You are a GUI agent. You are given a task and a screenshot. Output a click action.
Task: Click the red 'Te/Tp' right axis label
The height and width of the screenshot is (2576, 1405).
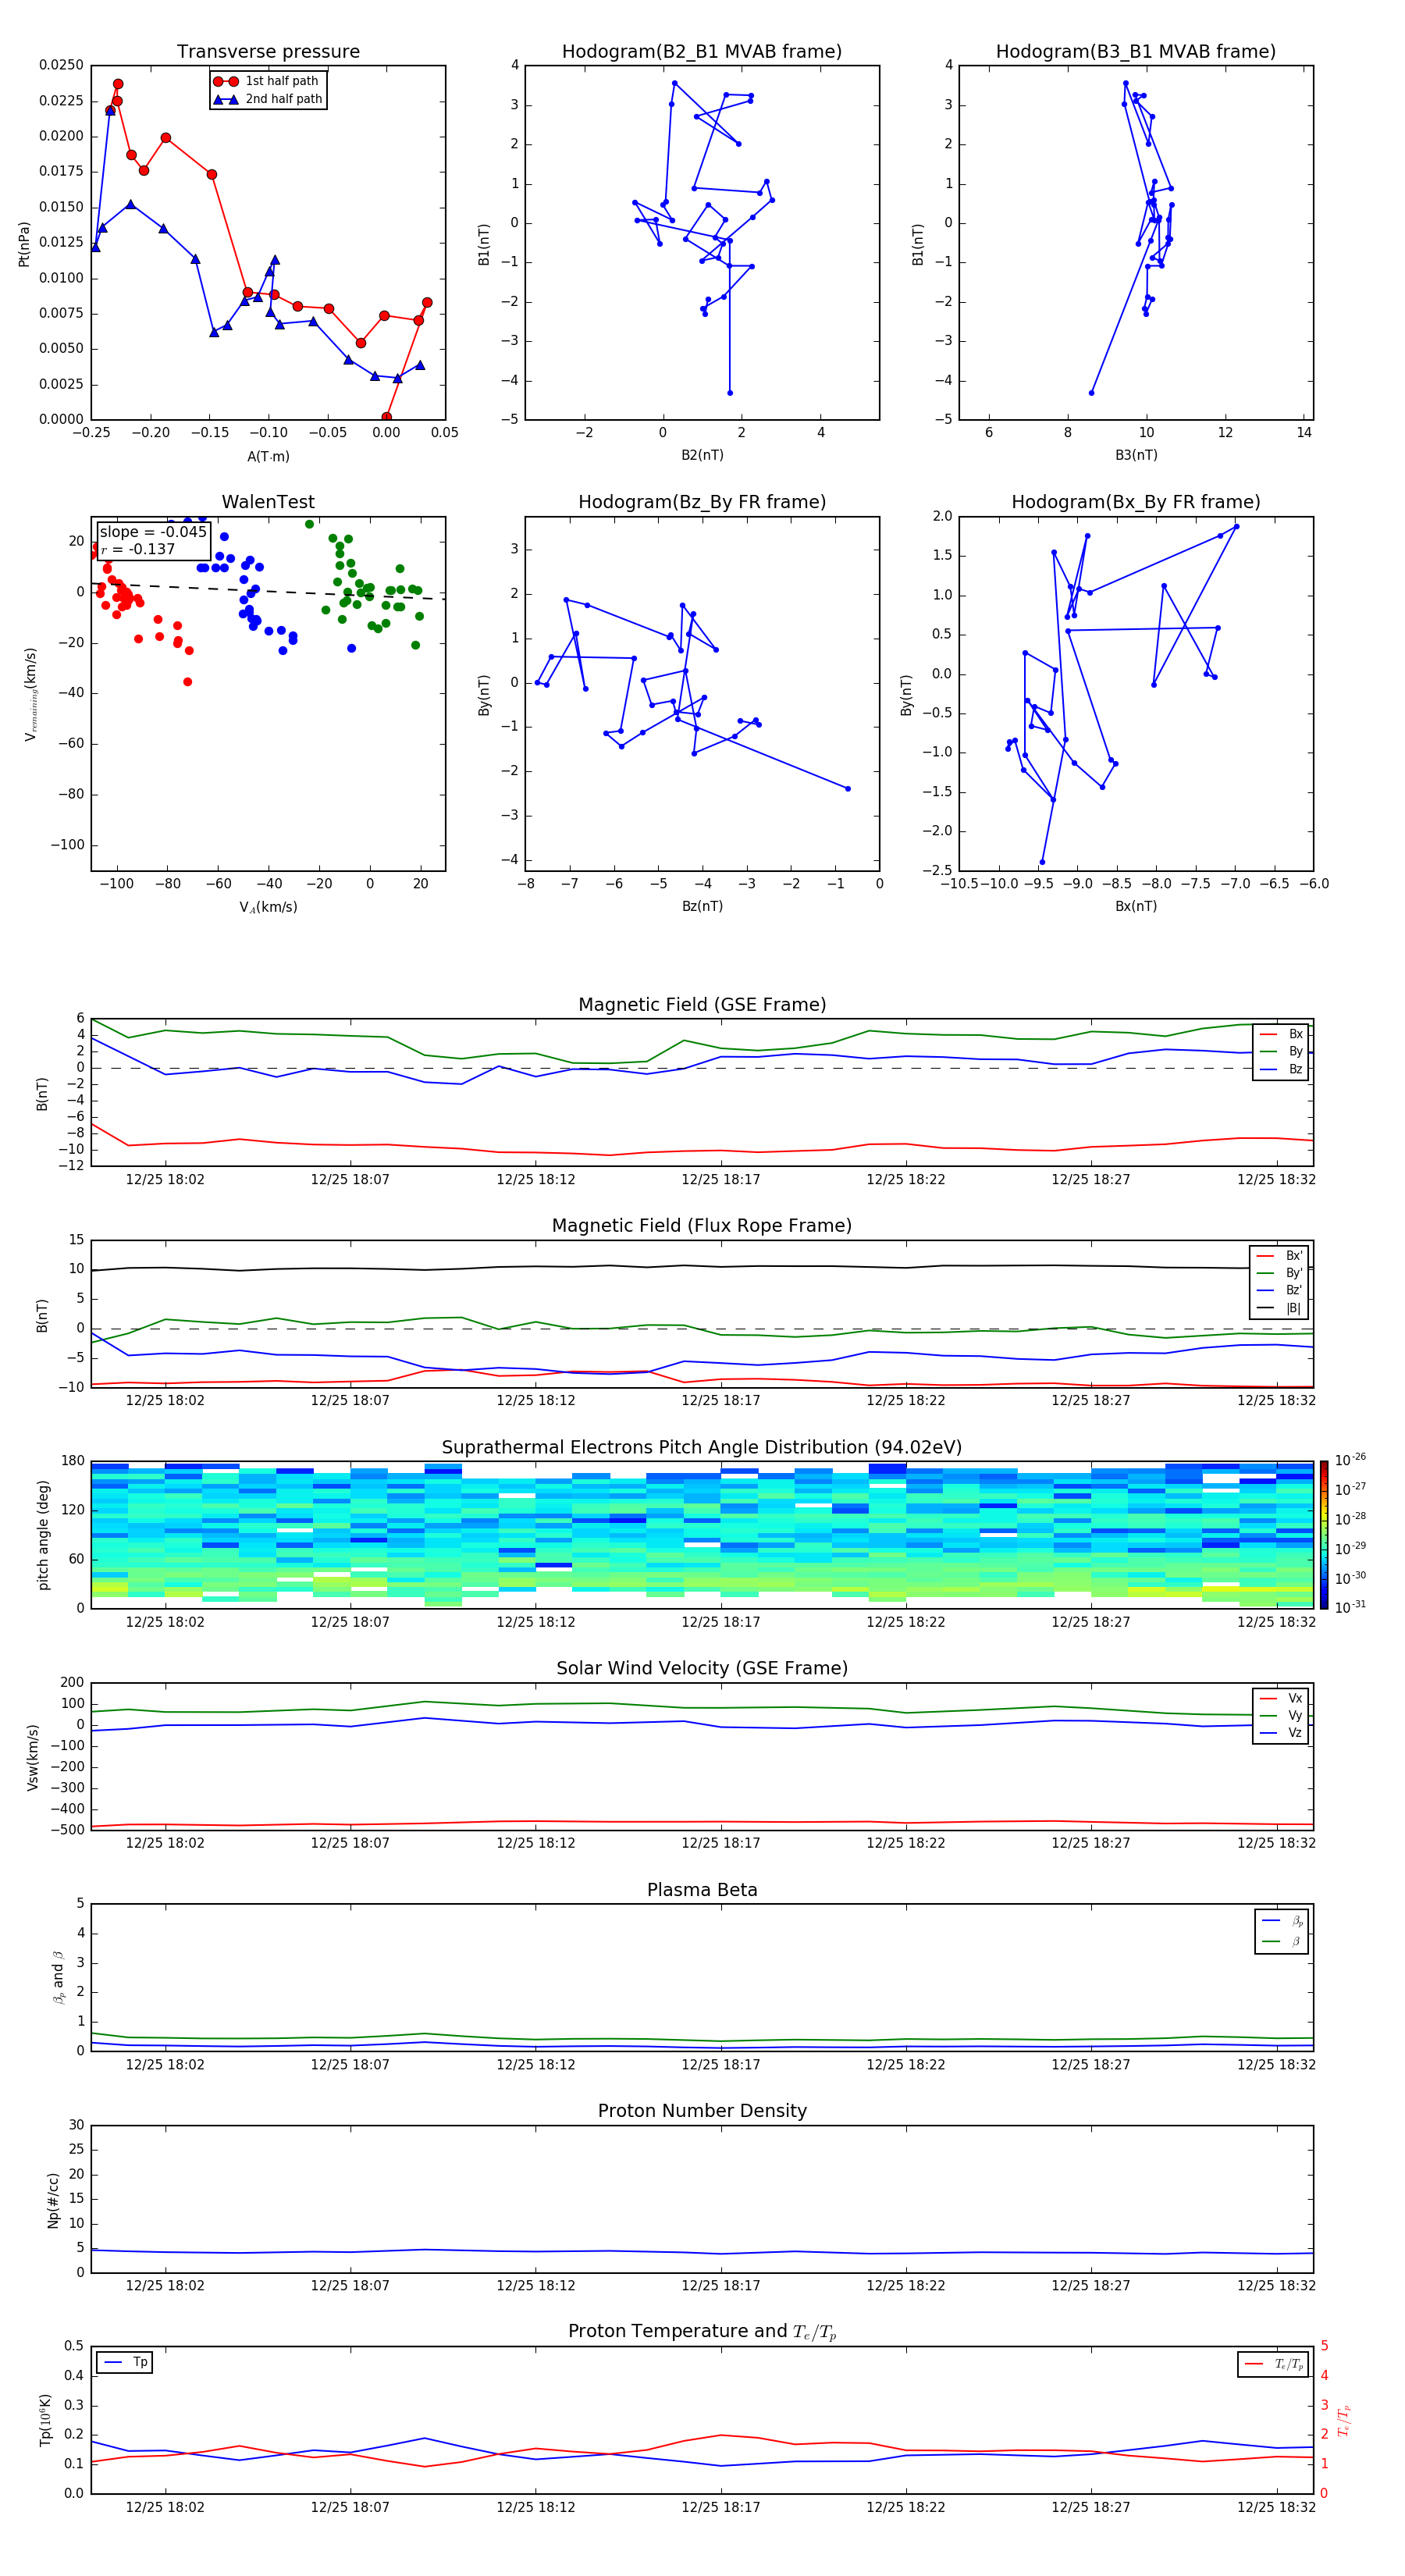(x=1344, y=2420)
